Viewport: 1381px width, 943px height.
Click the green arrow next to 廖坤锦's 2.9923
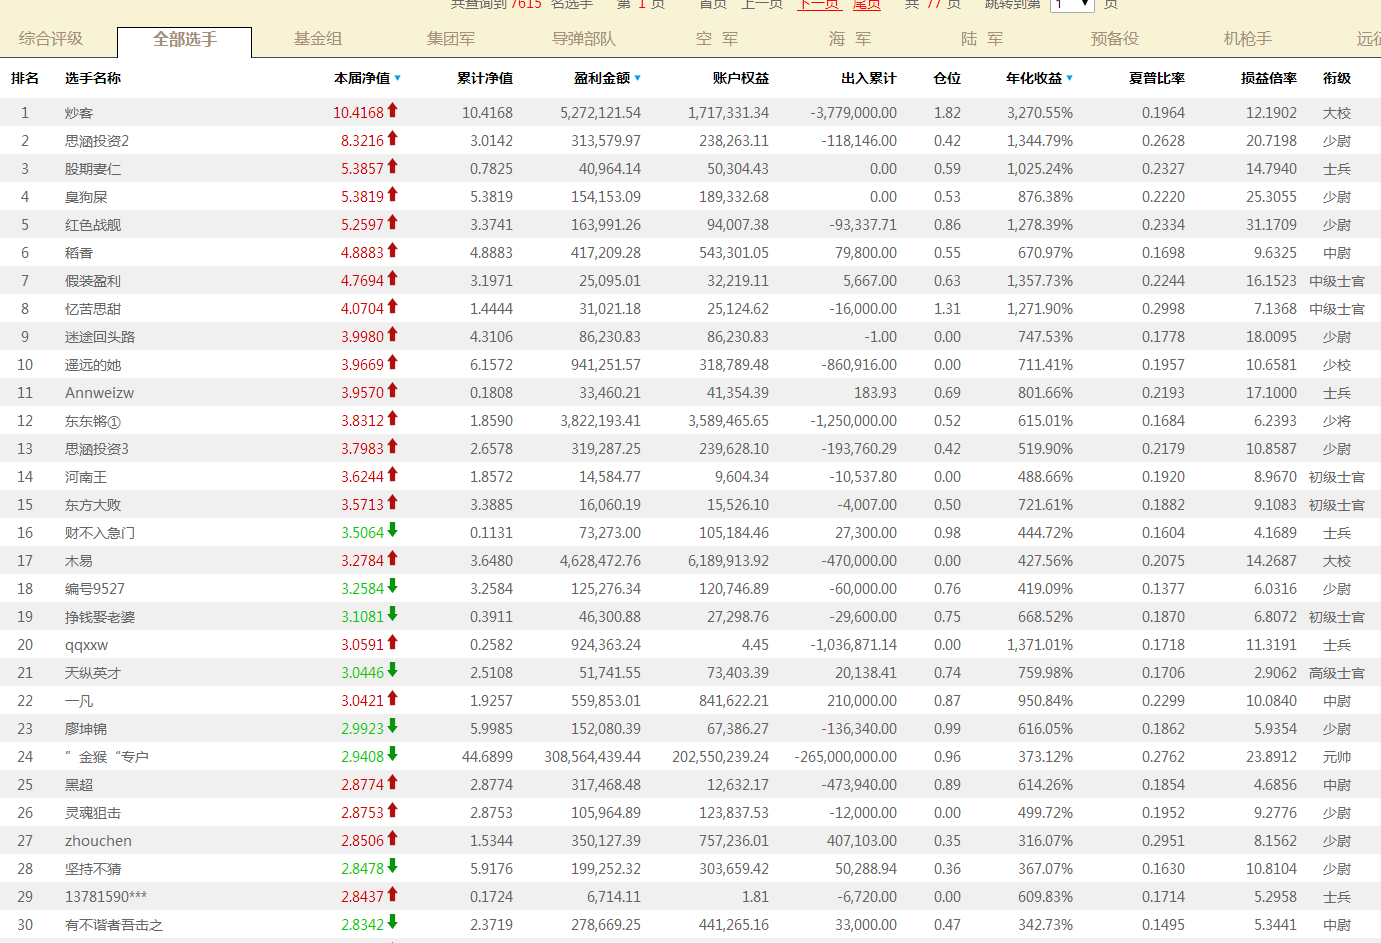click(x=393, y=727)
